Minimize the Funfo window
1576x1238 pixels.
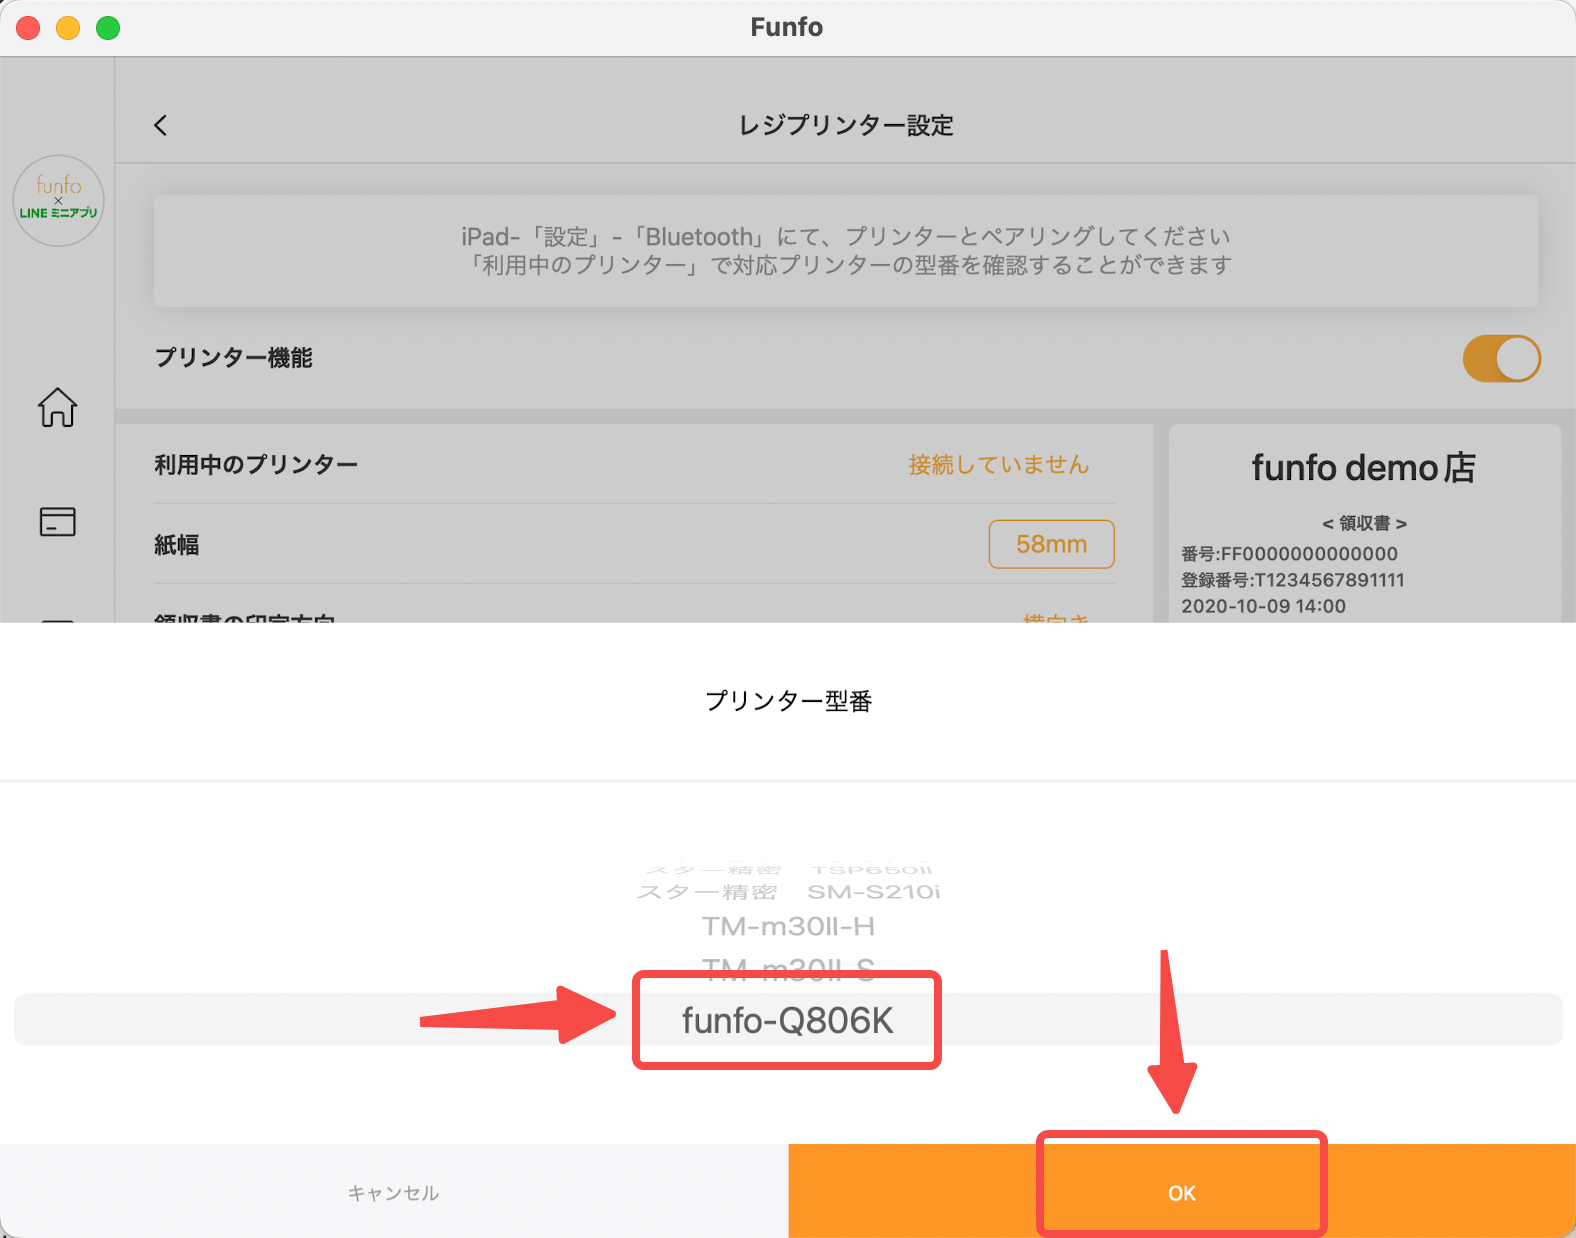68,28
